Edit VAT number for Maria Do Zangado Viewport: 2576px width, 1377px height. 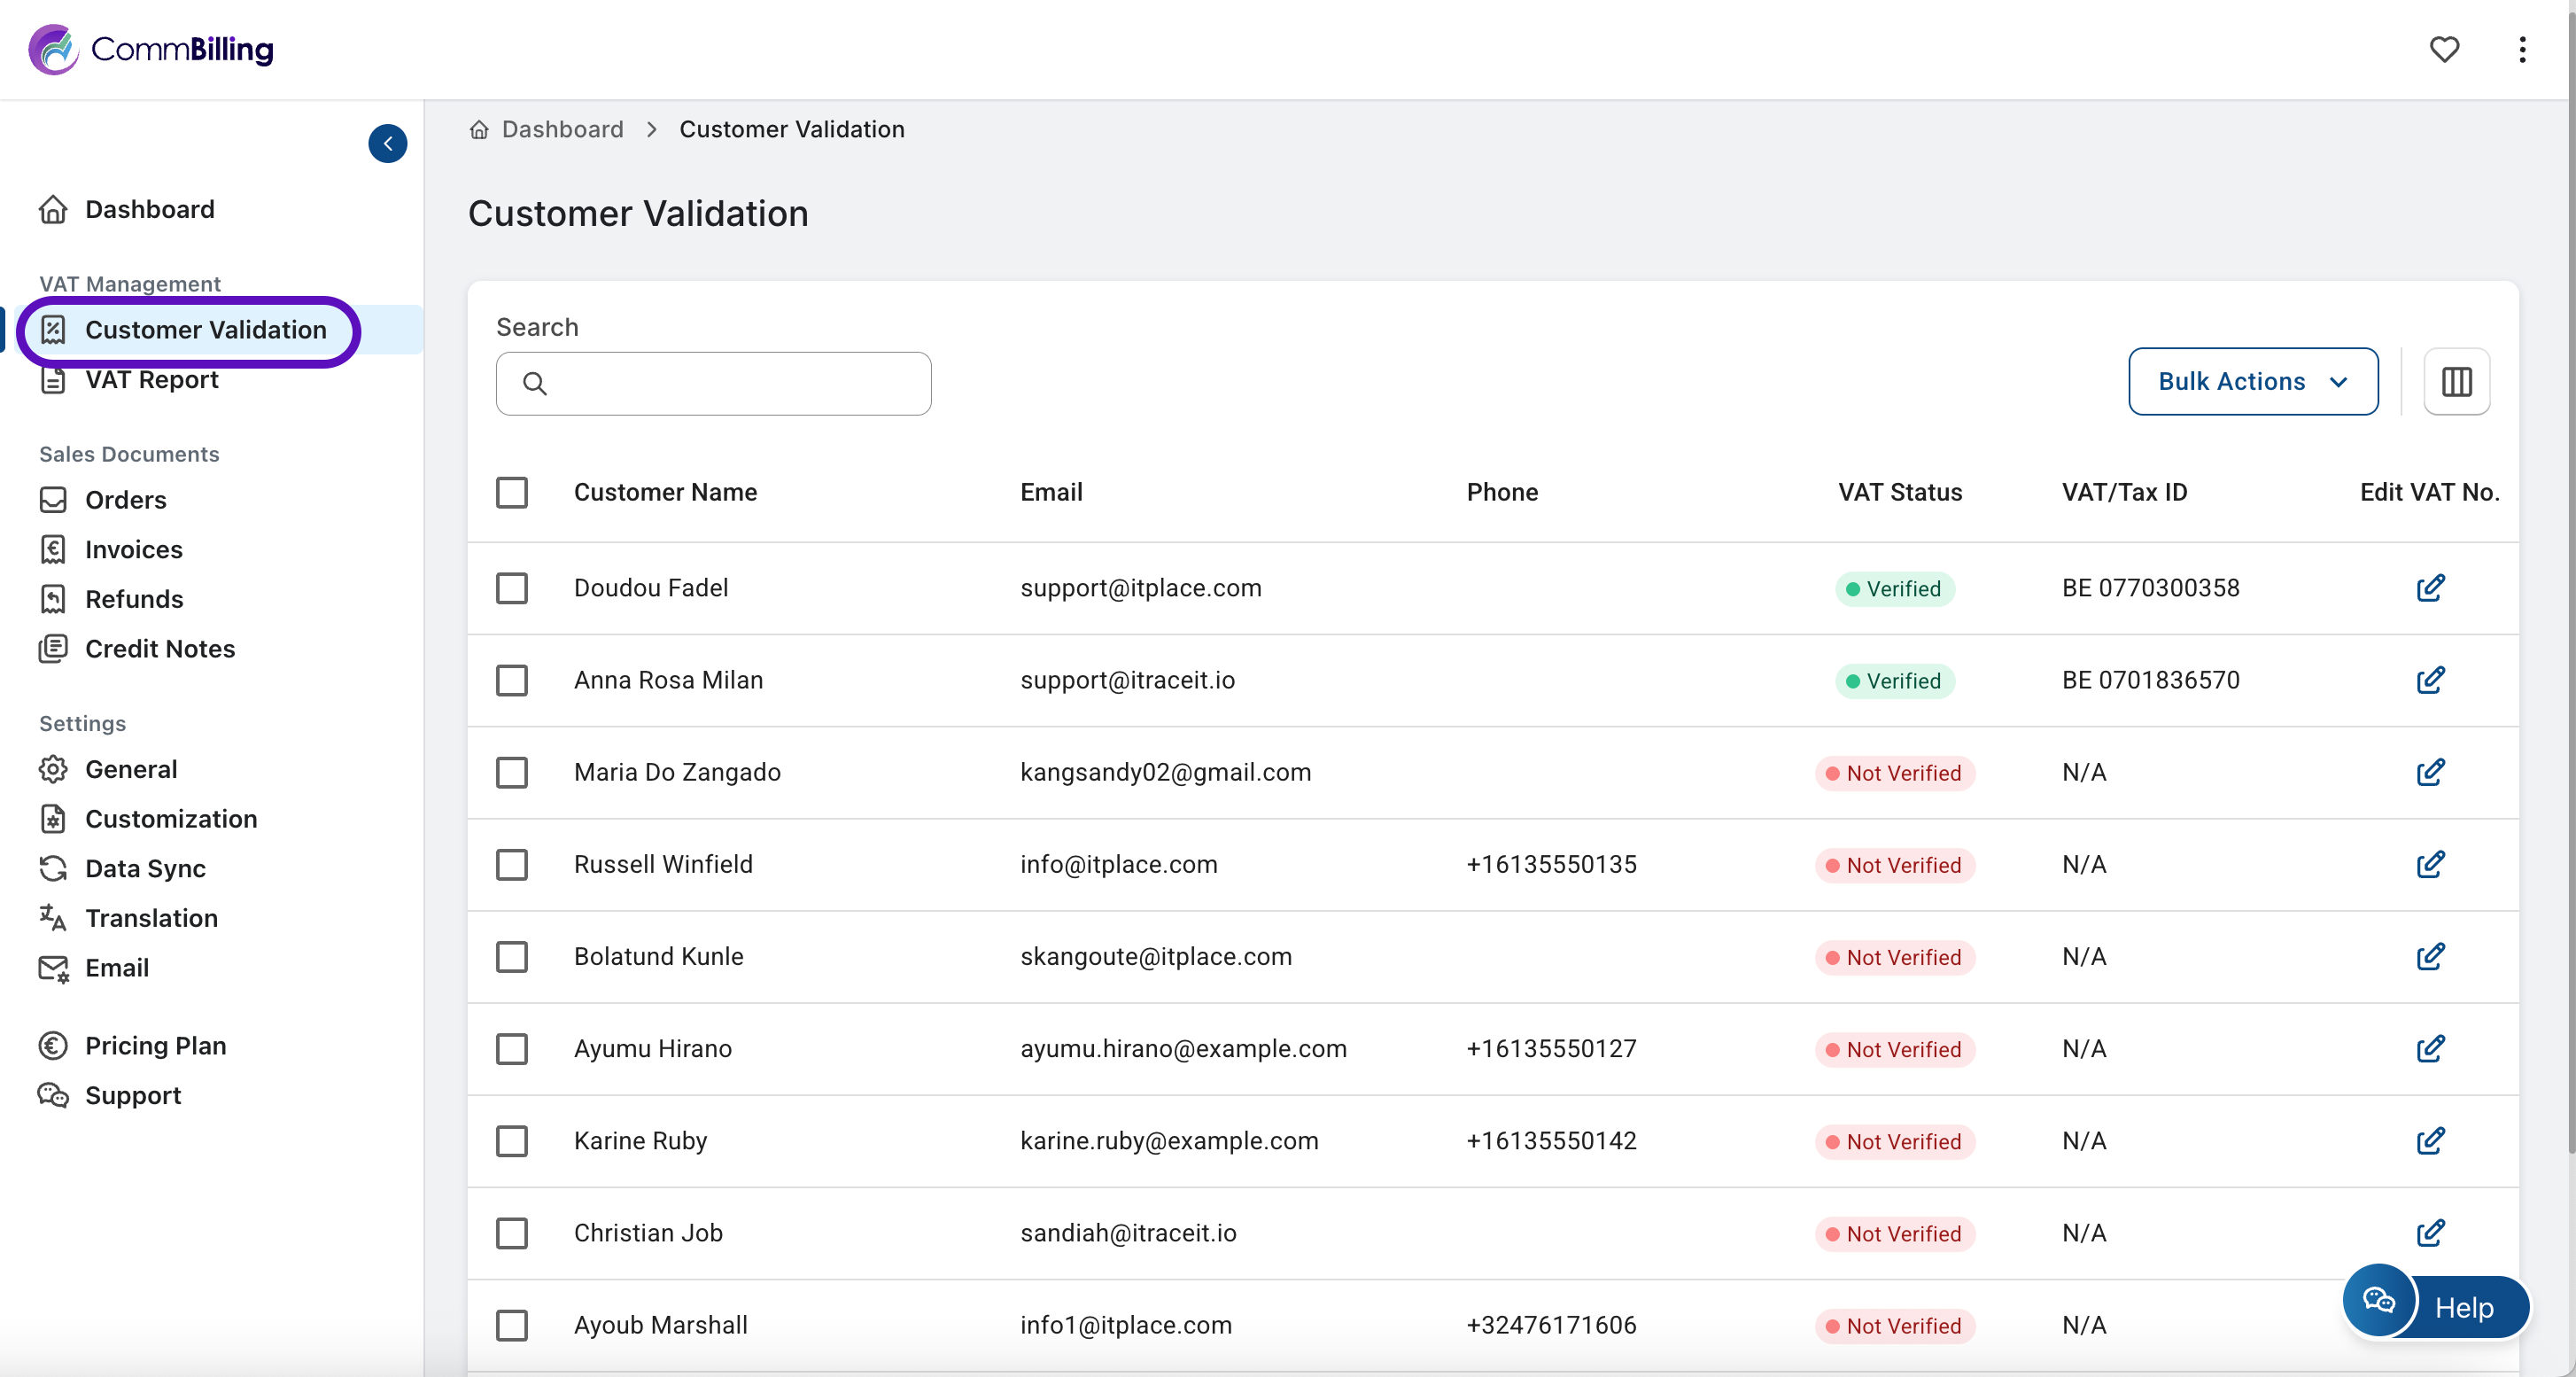(x=2430, y=772)
